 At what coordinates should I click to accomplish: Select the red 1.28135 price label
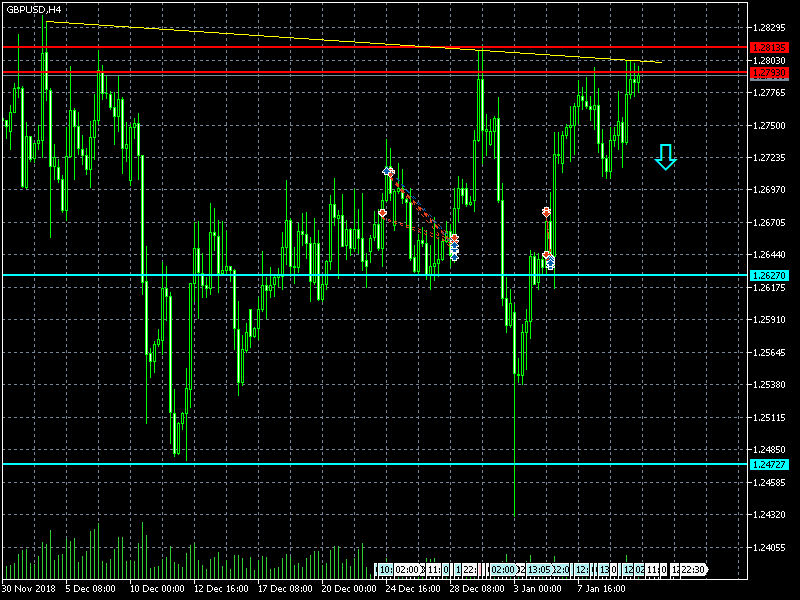click(x=769, y=47)
